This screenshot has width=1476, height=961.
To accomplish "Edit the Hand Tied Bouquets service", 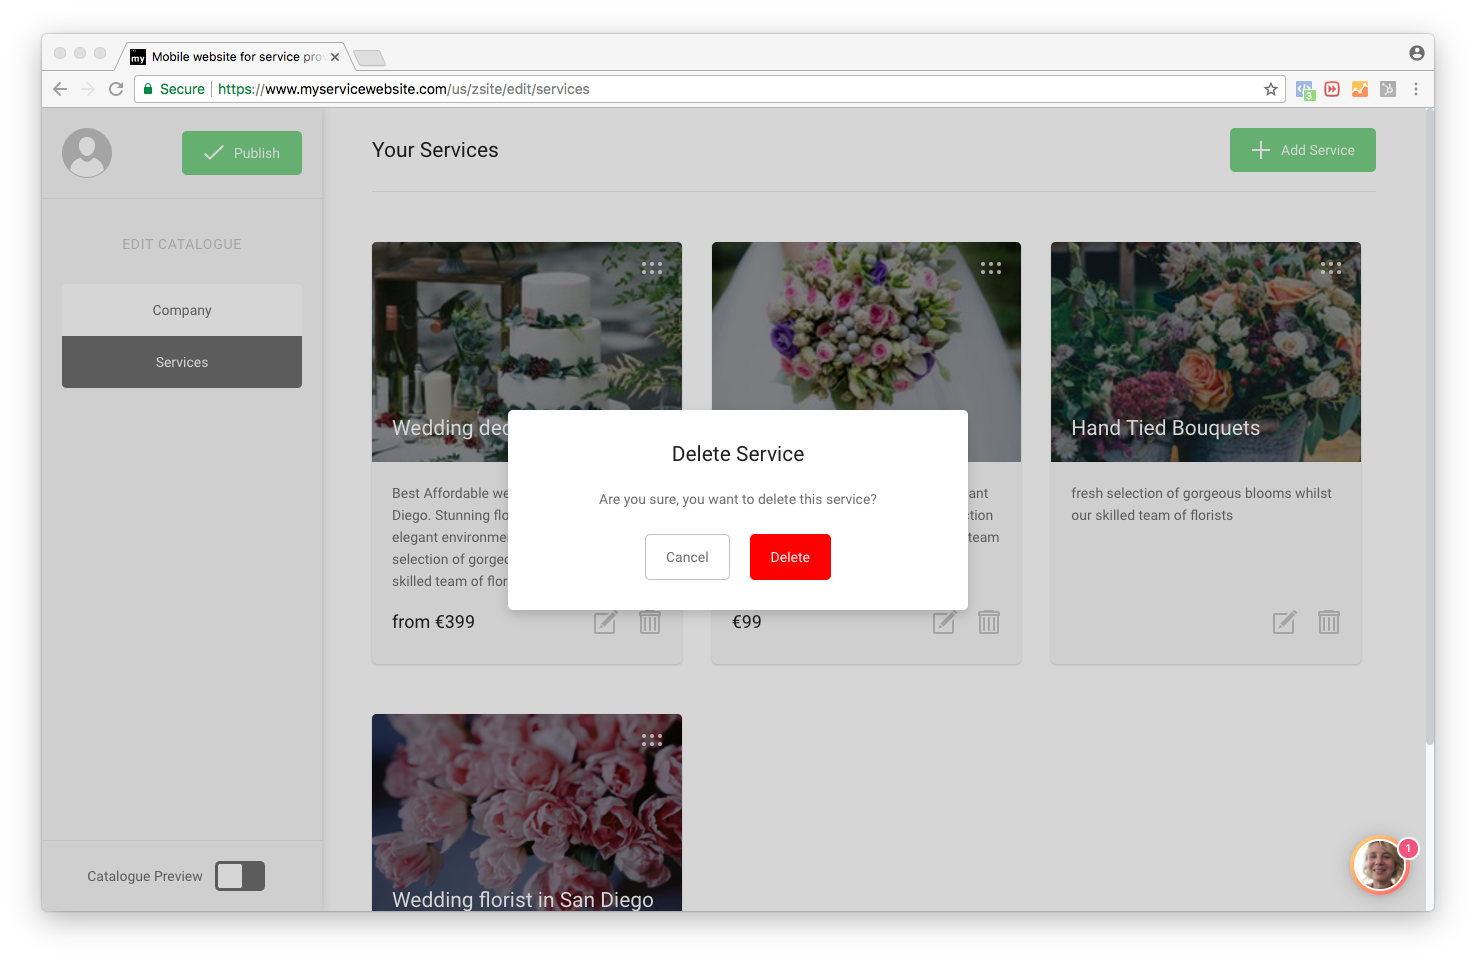I will [x=1284, y=622].
